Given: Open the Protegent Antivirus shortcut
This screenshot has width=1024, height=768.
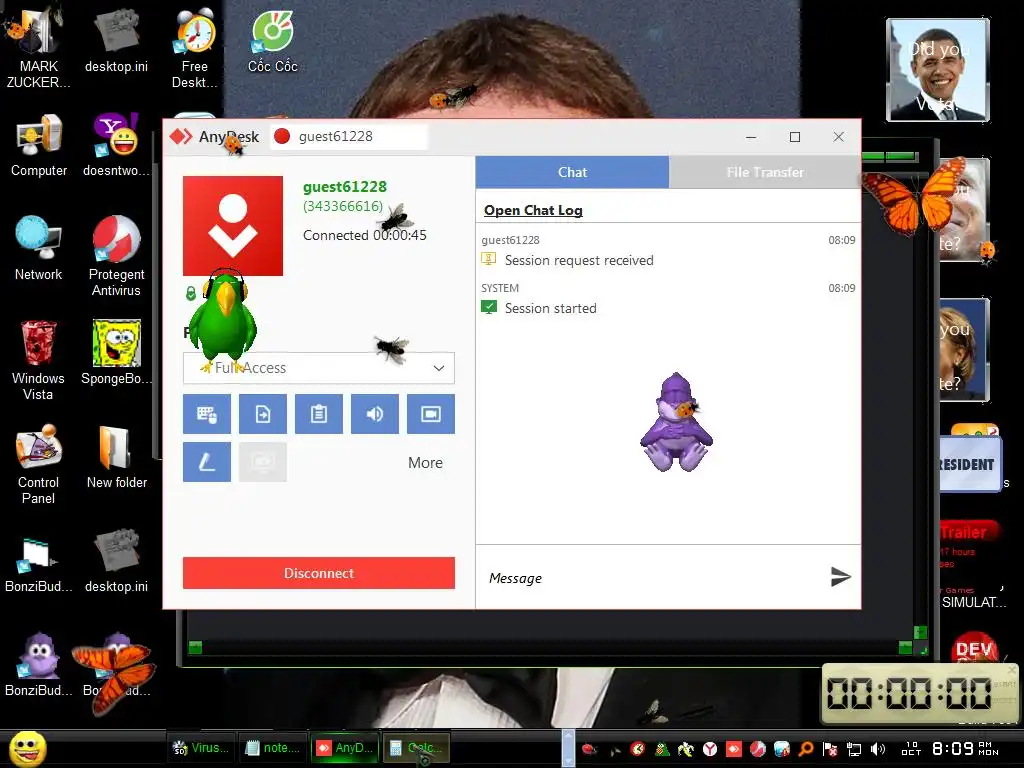Looking at the screenshot, I should [x=116, y=256].
